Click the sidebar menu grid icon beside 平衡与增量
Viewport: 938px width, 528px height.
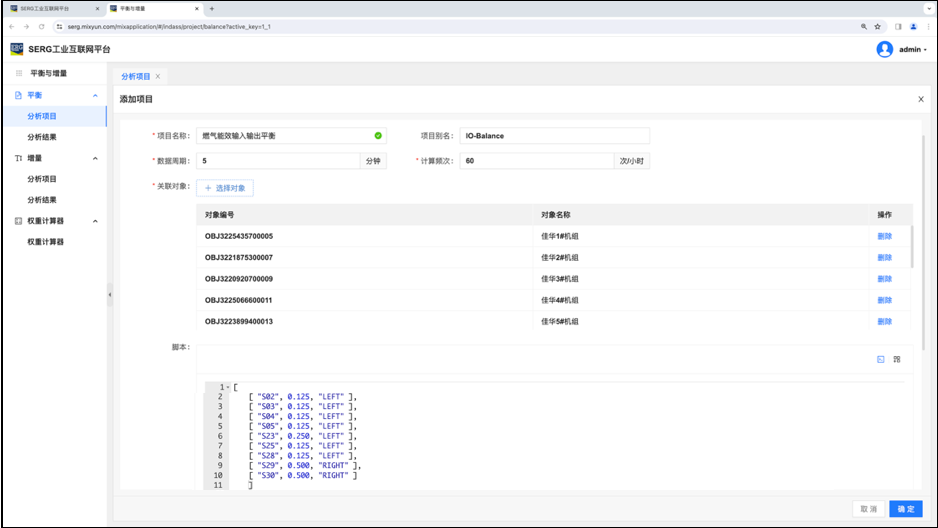pos(18,73)
